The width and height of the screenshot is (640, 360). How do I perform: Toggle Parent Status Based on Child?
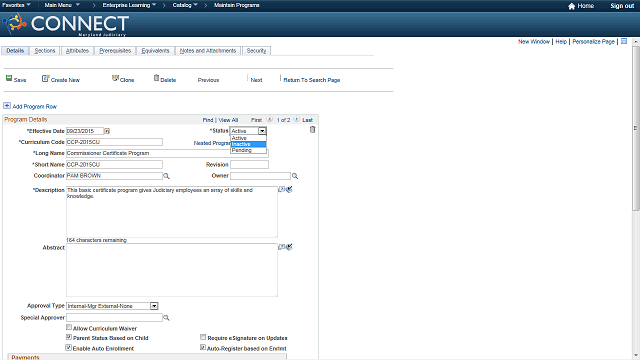69,337
